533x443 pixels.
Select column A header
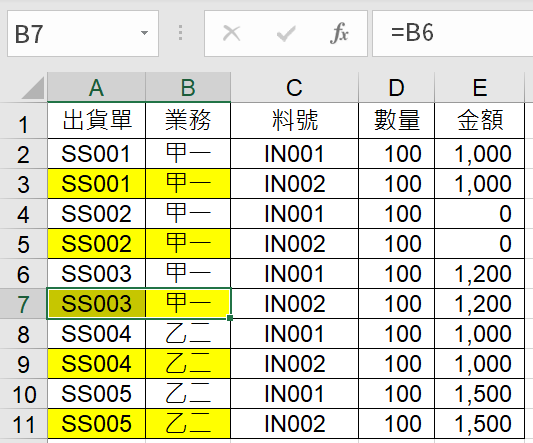(97, 87)
